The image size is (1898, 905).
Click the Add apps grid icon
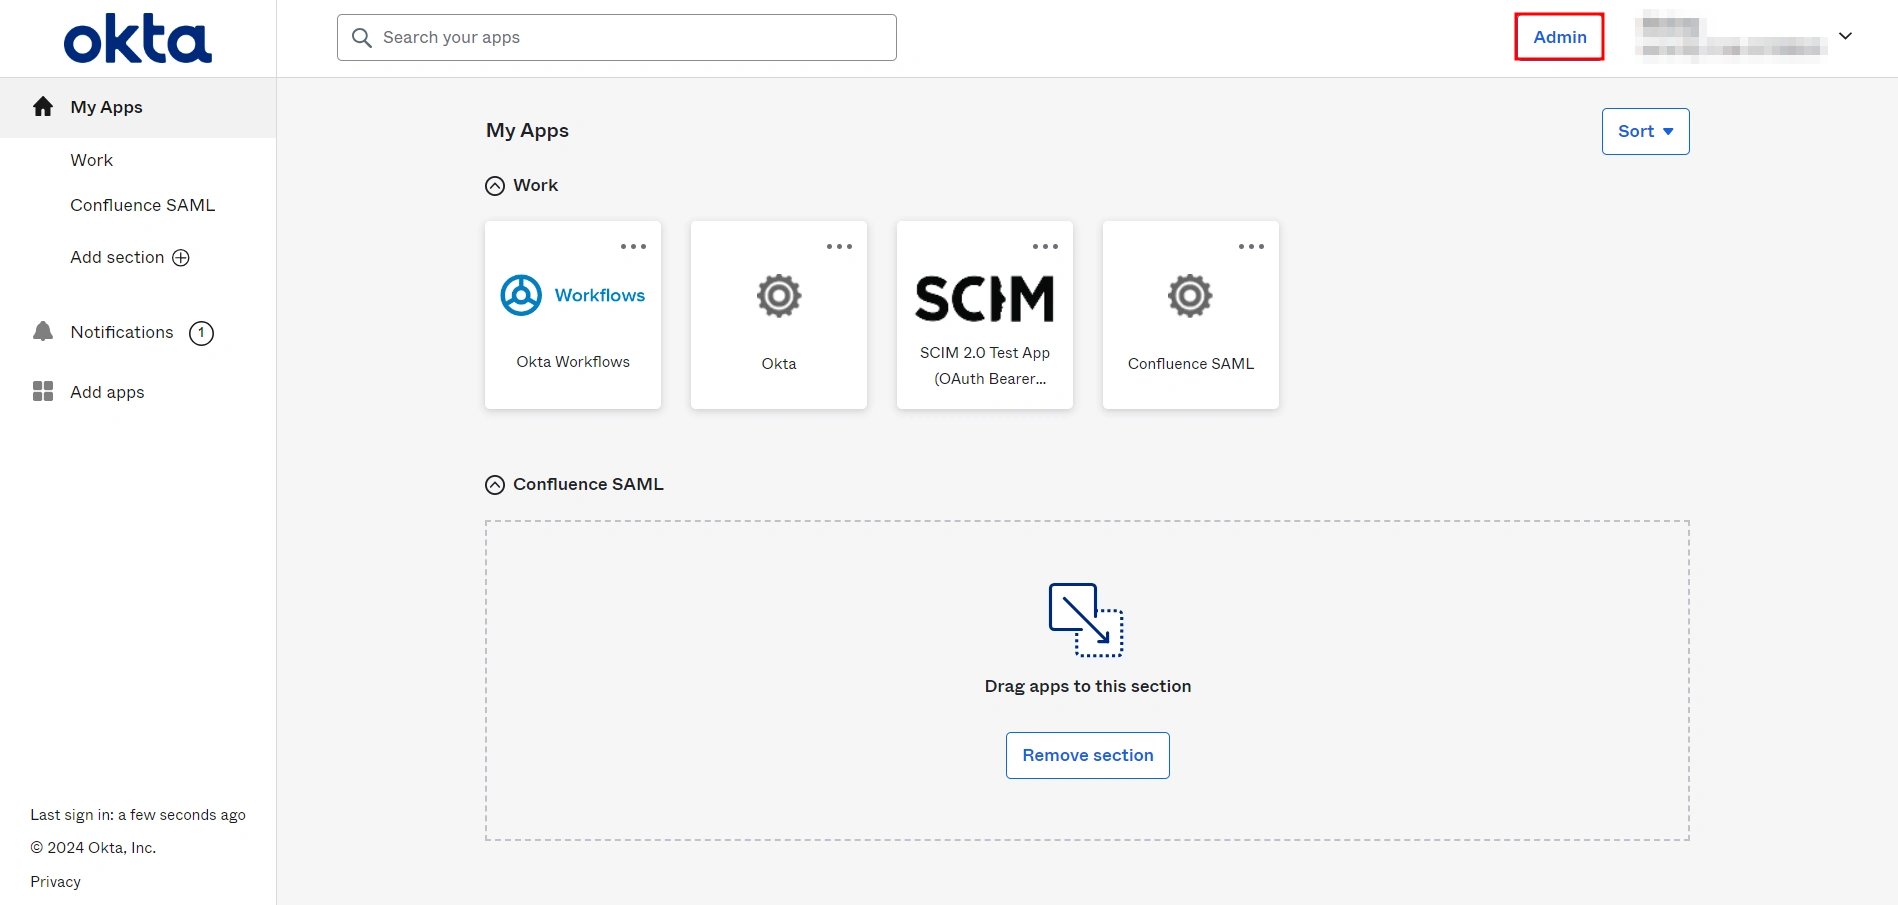[x=43, y=391]
